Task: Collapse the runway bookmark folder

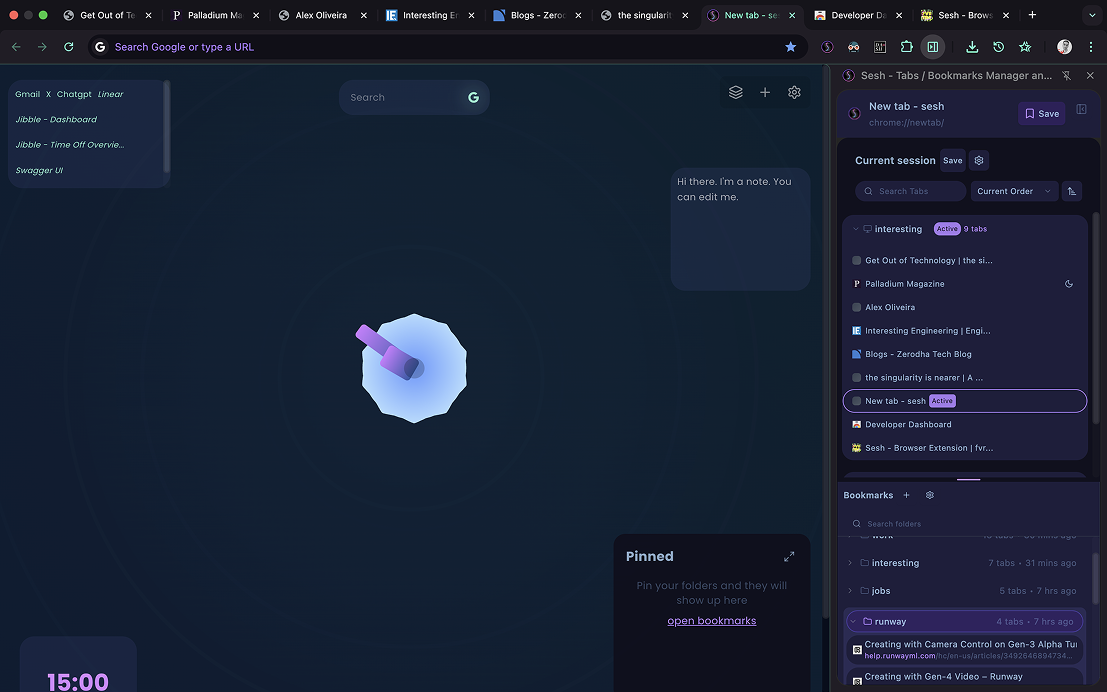Action: tap(853, 622)
